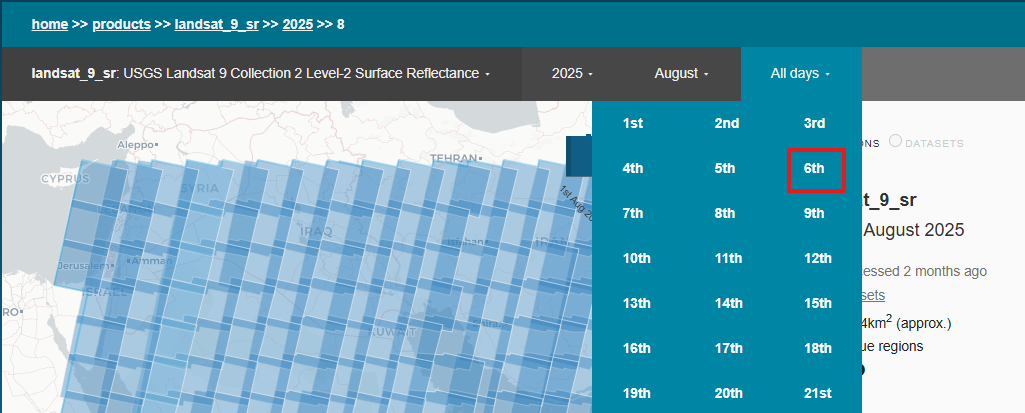
Task: Click the Jerusalem label on the map
Action: (x=82, y=267)
